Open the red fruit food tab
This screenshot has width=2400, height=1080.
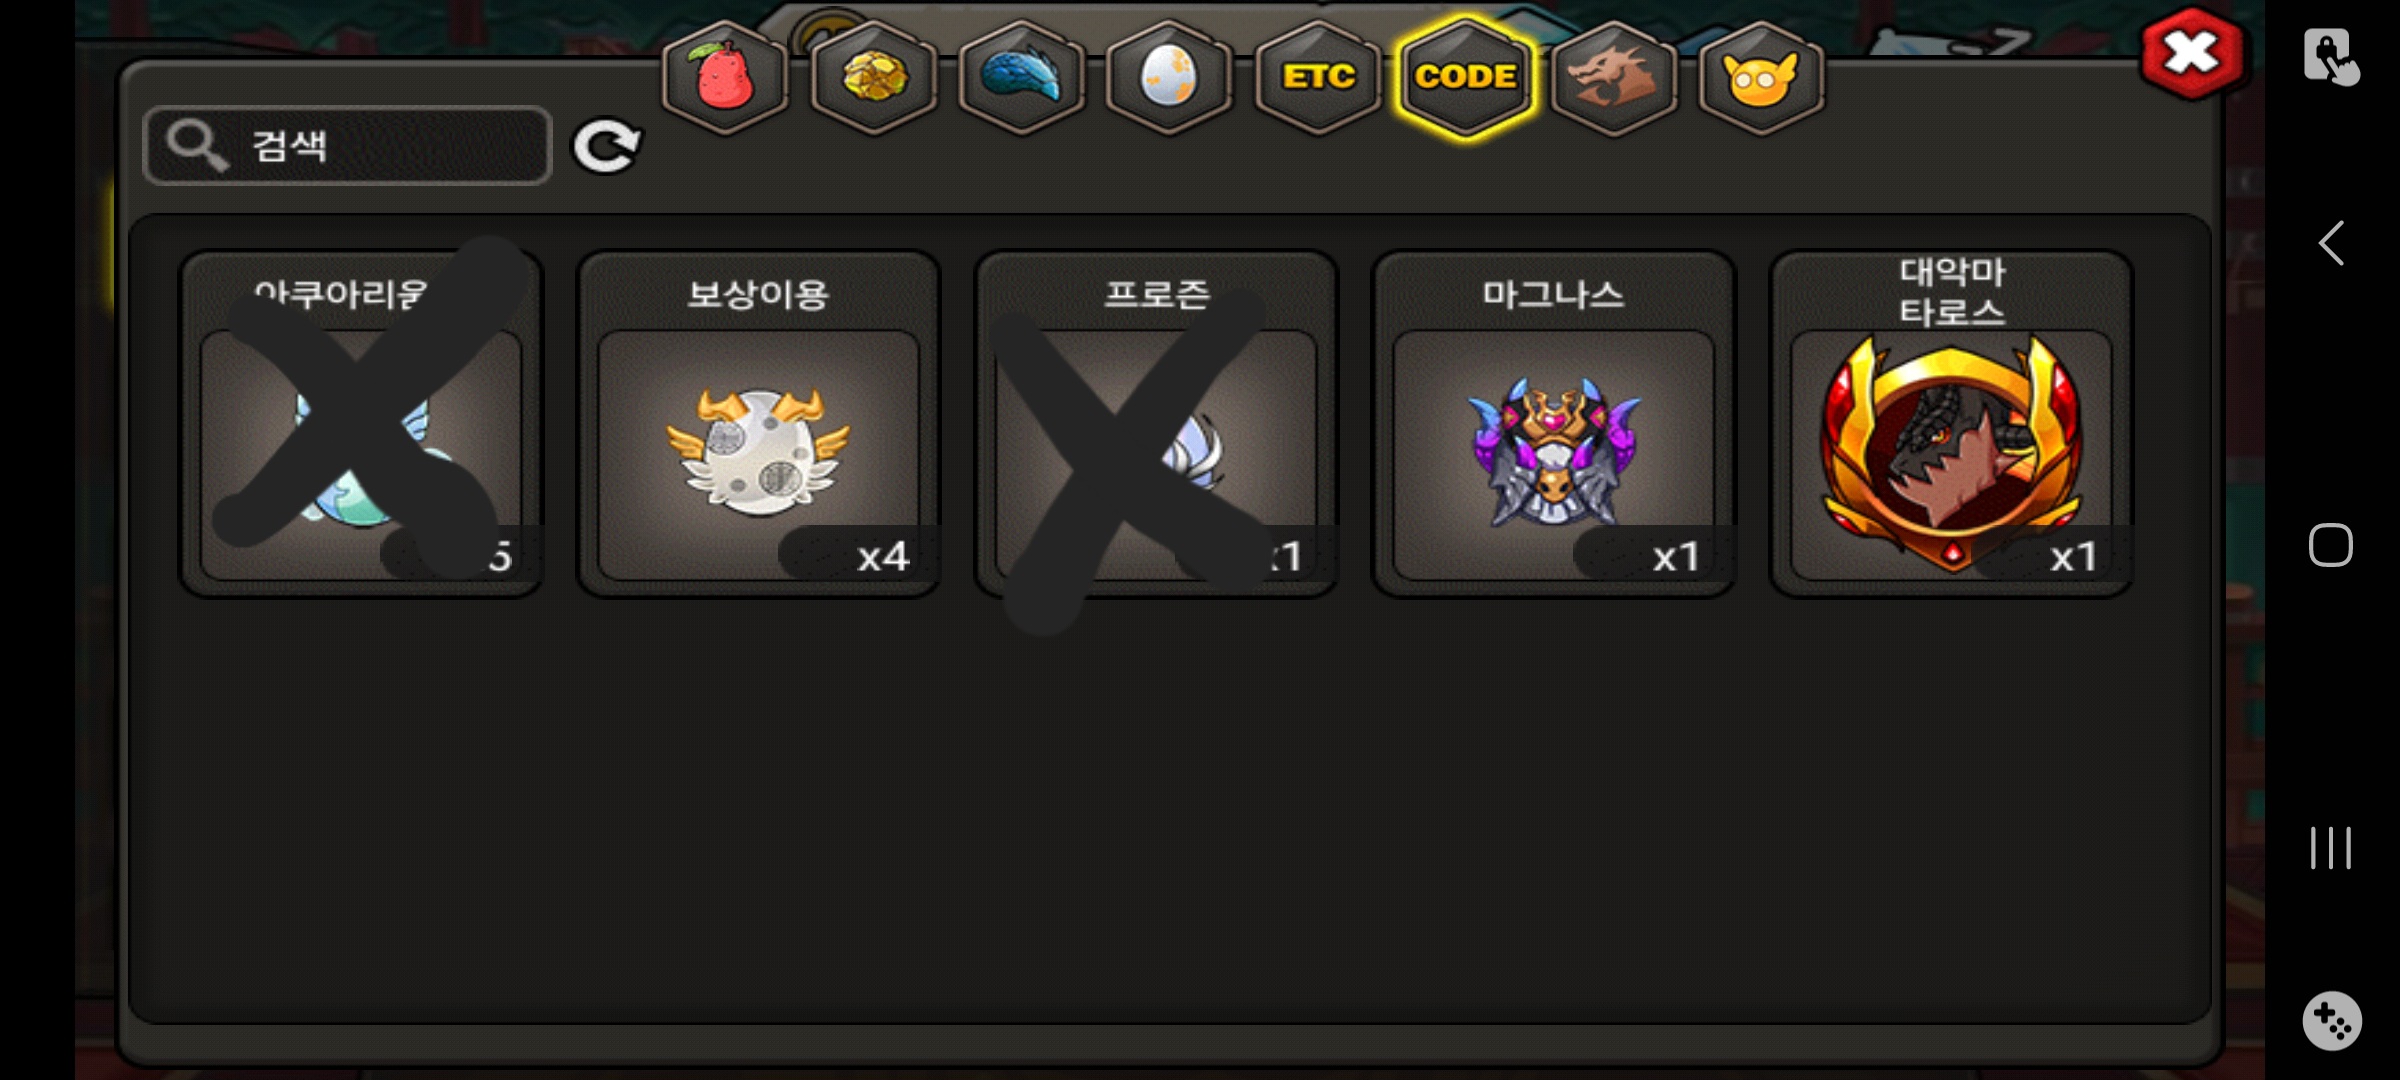click(x=725, y=77)
